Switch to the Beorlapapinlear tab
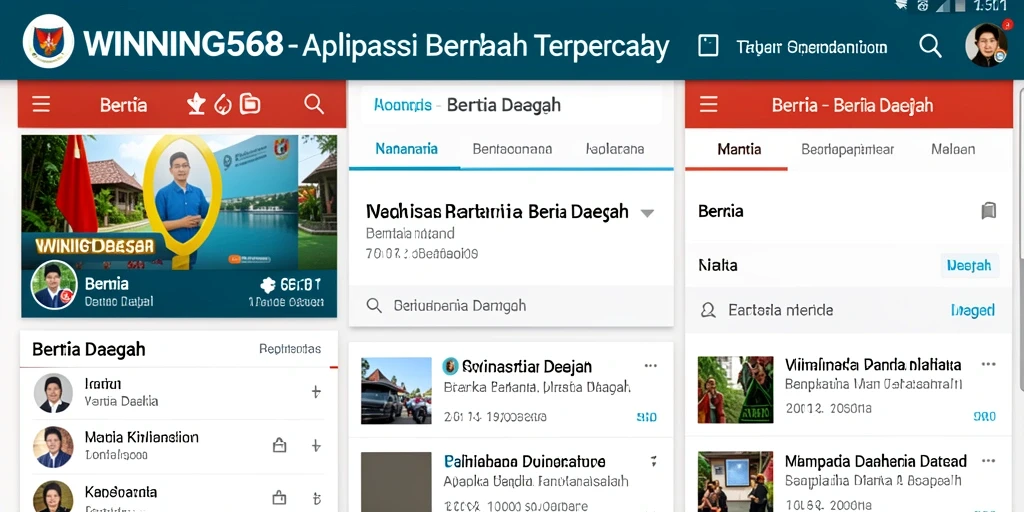1024x512 pixels. 848,149
